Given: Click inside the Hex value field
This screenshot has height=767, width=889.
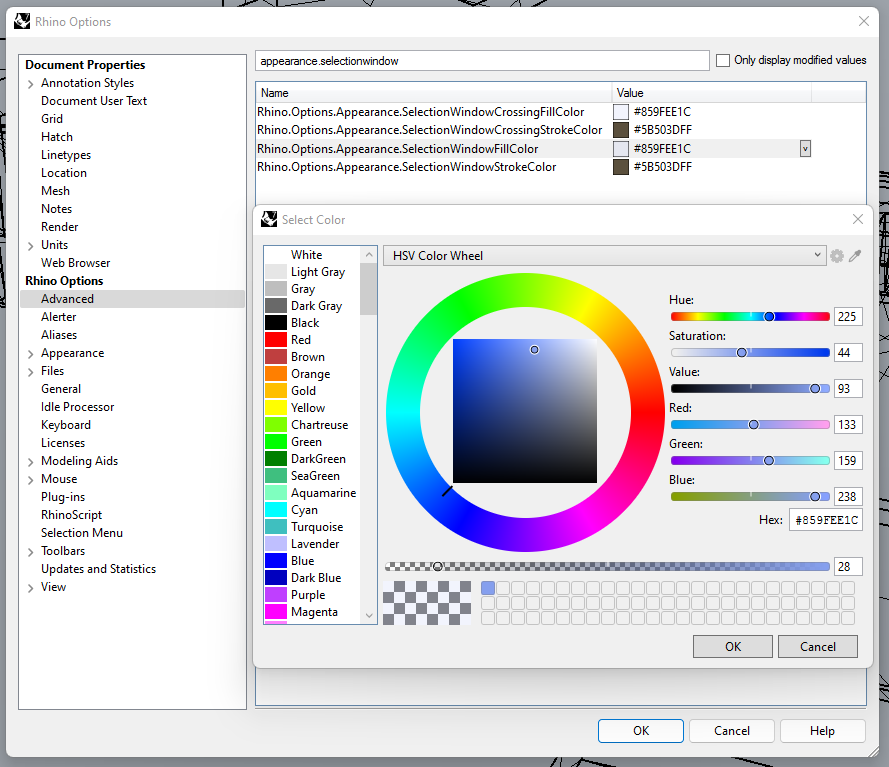Looking at the screenshot, I should (826, 519).
